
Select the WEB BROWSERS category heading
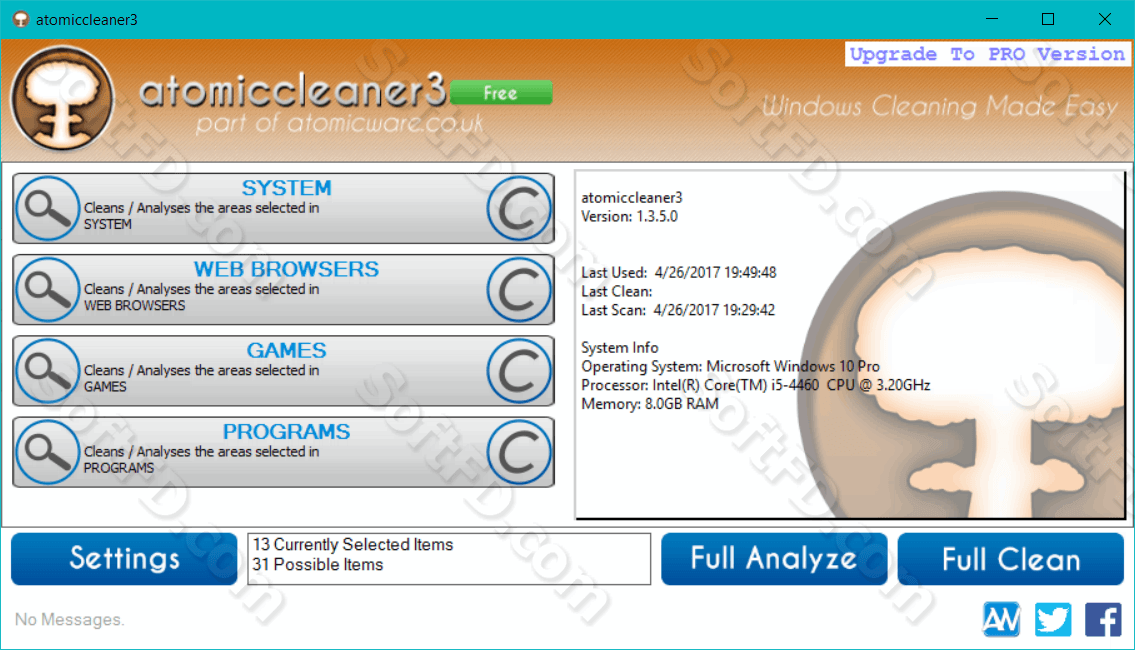(287, 269)
